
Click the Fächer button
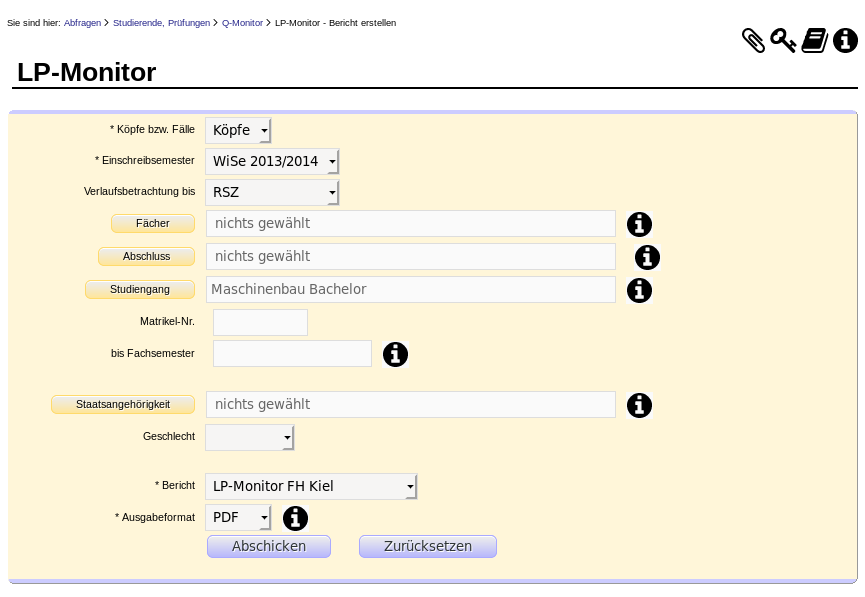pyautogui.click(x=153, y=223)
